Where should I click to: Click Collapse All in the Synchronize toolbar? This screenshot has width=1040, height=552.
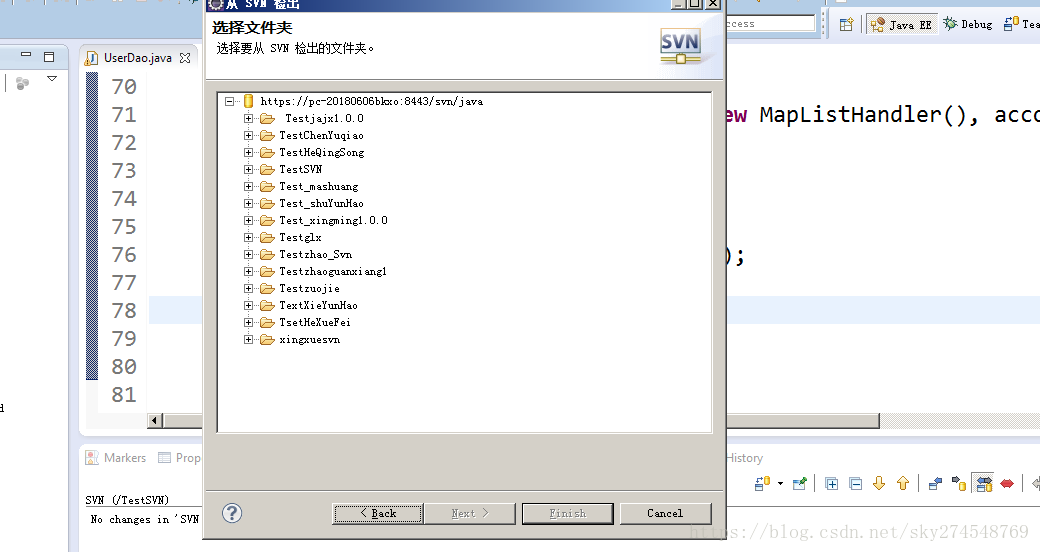[x=856, y=484]
